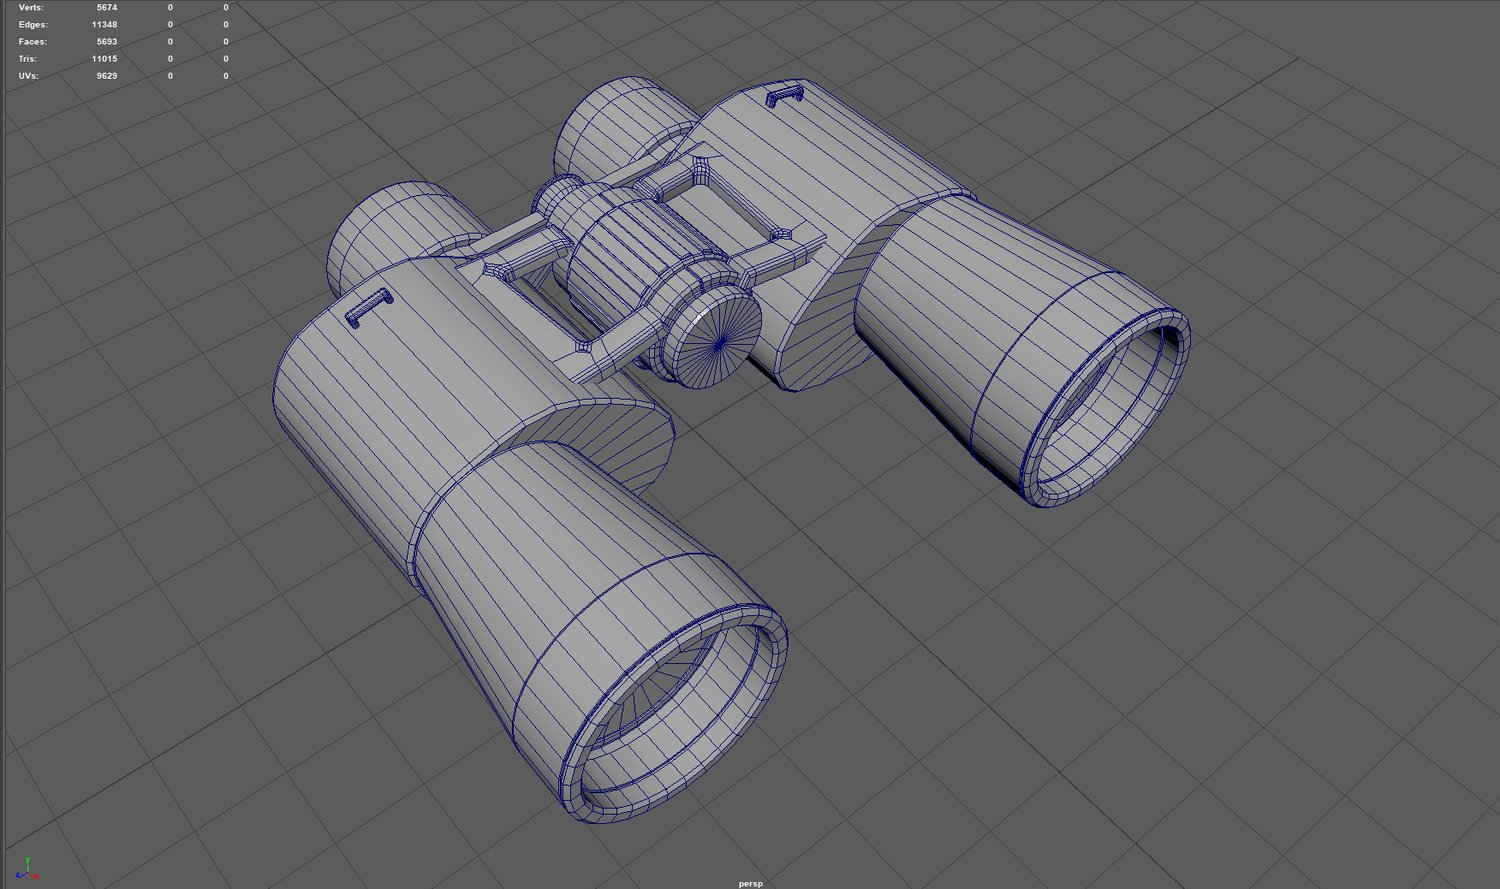
Task: Click the "Faces:" heads-up label
Action: (33, 42)
